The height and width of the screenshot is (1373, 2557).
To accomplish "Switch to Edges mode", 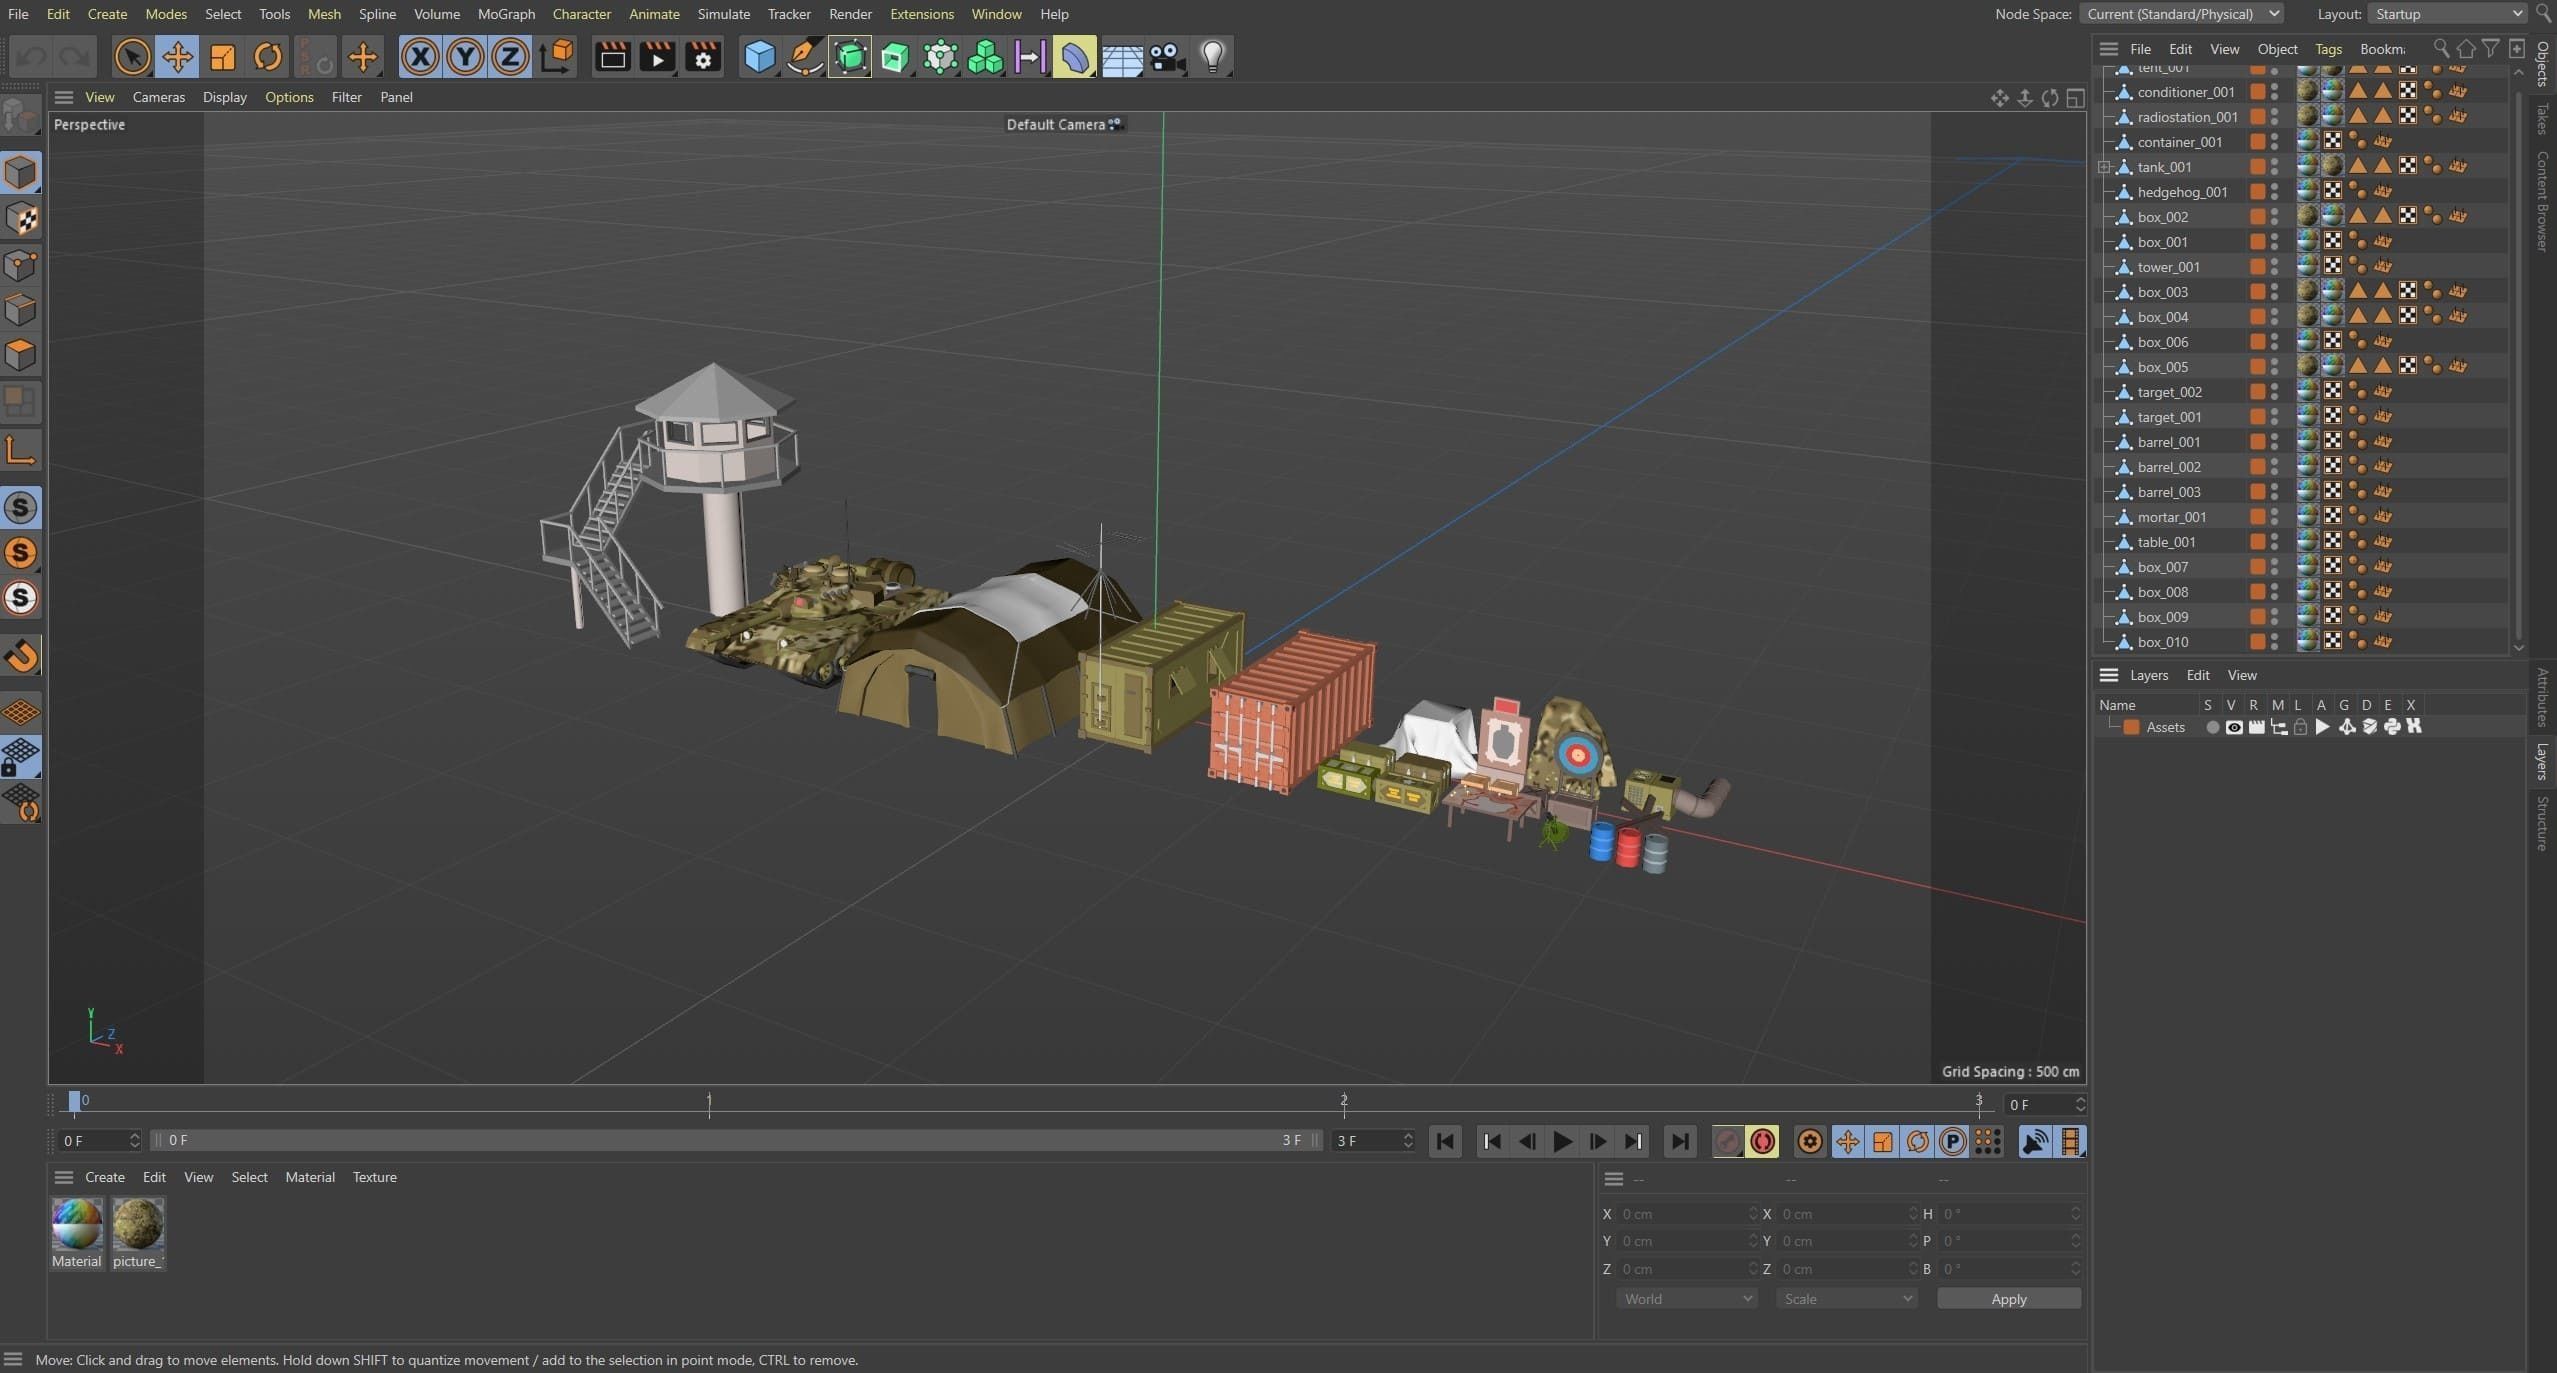I will pos(21,310).
